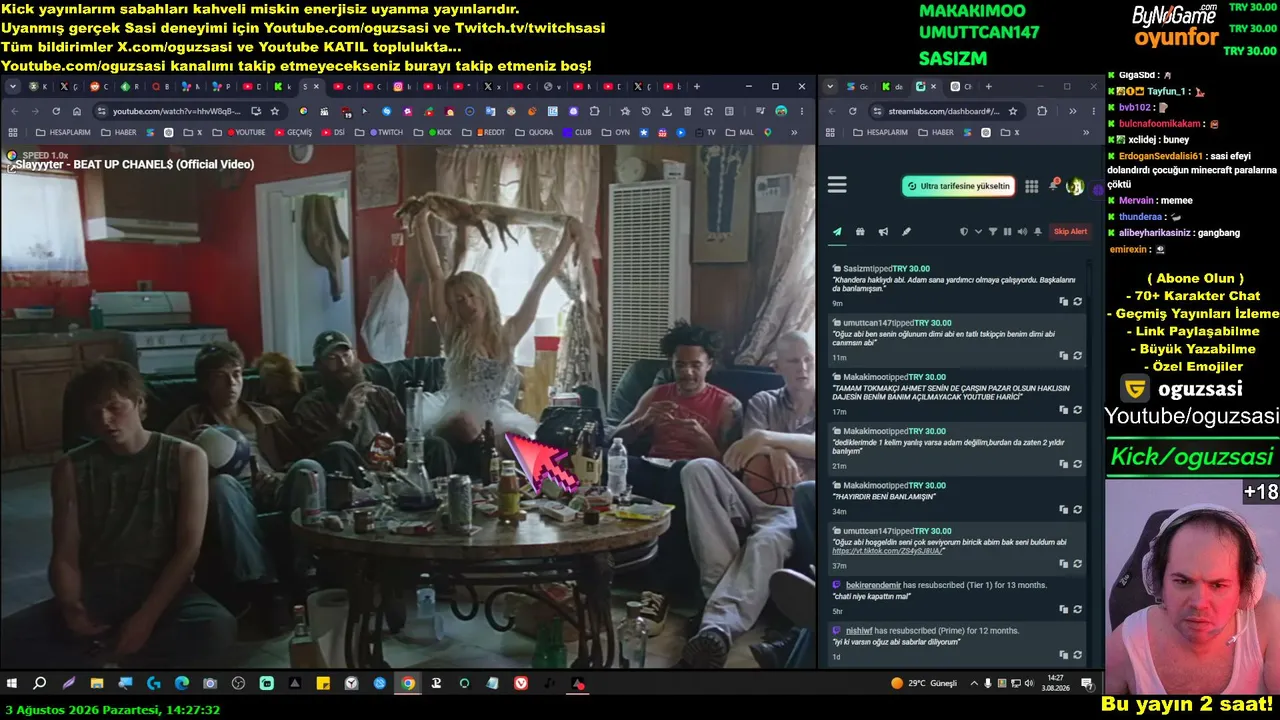This screenshot has width=1280, height=720.
Task: Open the HESAPLARIM bookmark folder in YouTube window
Action: click(63, 132)
